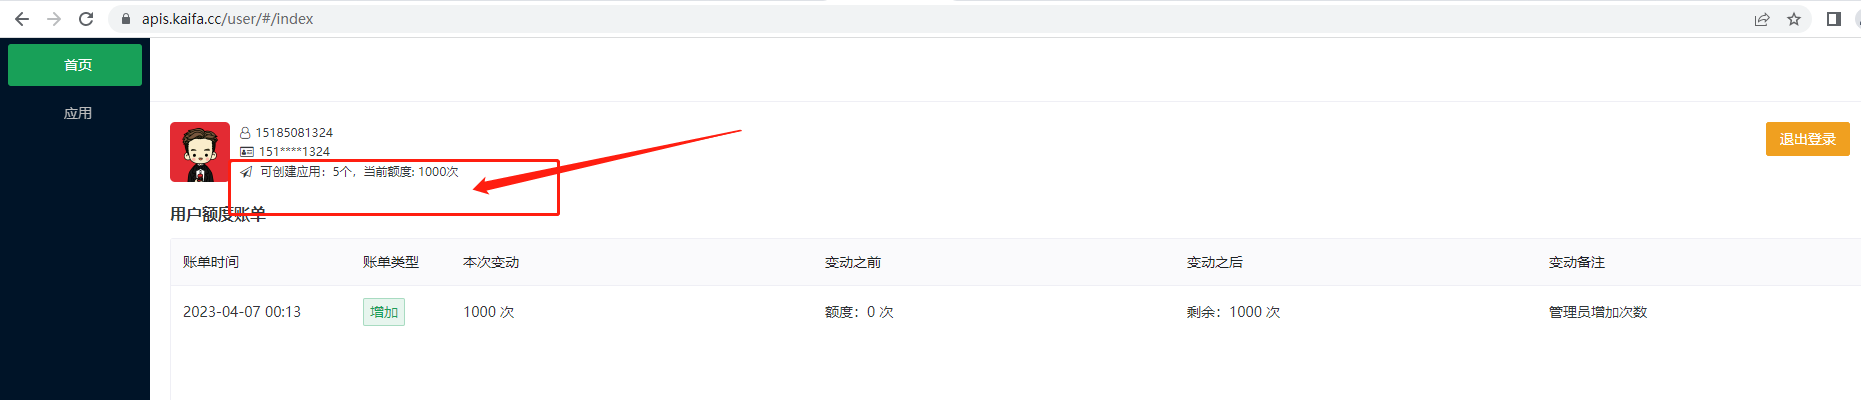Click the browser back arrow

click(x=22, y=19)
